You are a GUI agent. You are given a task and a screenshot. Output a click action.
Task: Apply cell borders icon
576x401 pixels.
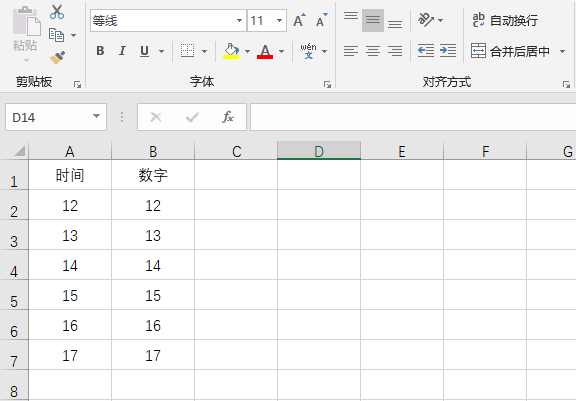(x=187, y=51)
